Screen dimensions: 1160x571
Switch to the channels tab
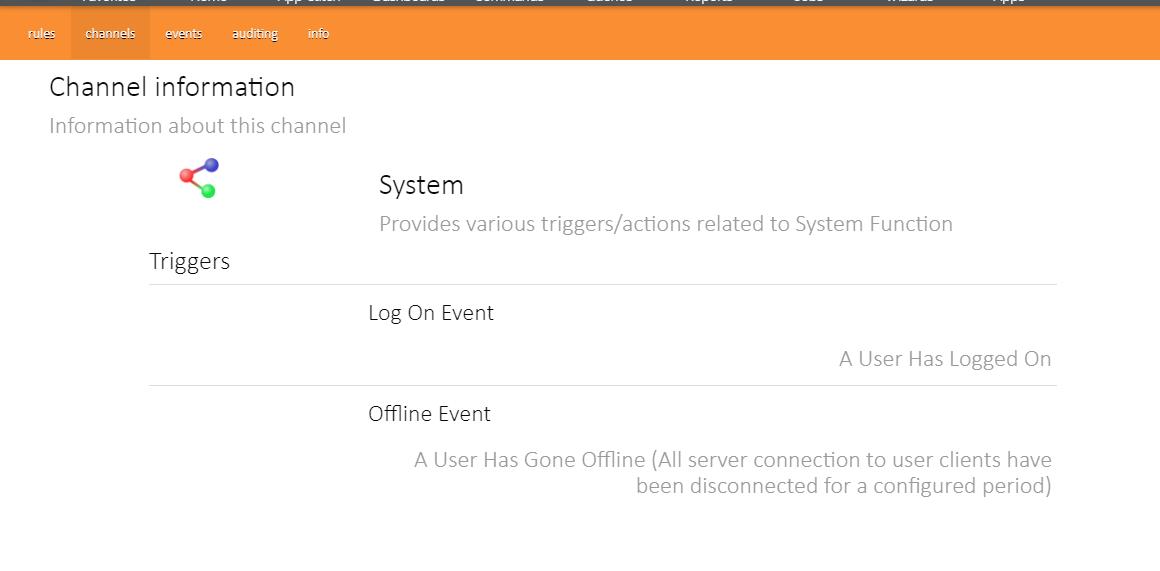point(110,34)
